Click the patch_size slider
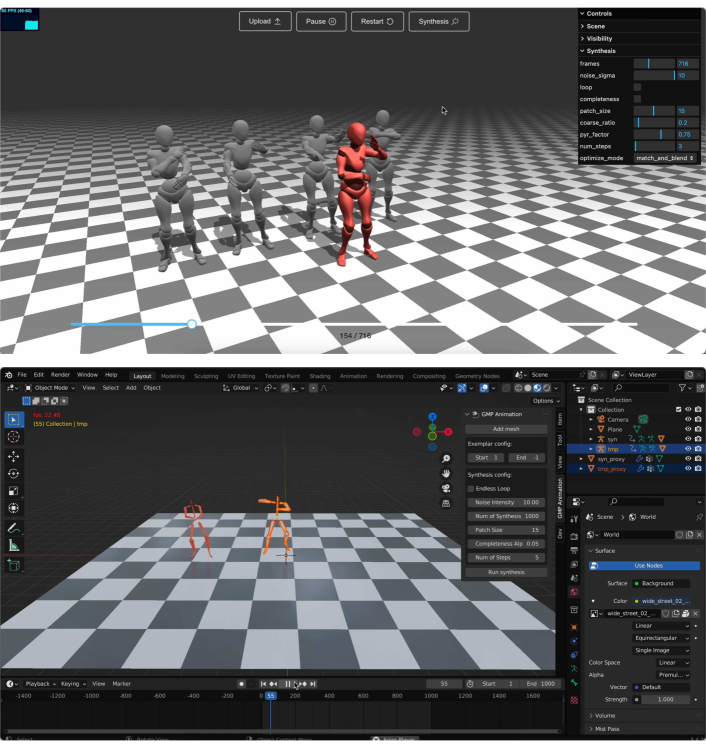The image size is (706, 747). point(653,111)
